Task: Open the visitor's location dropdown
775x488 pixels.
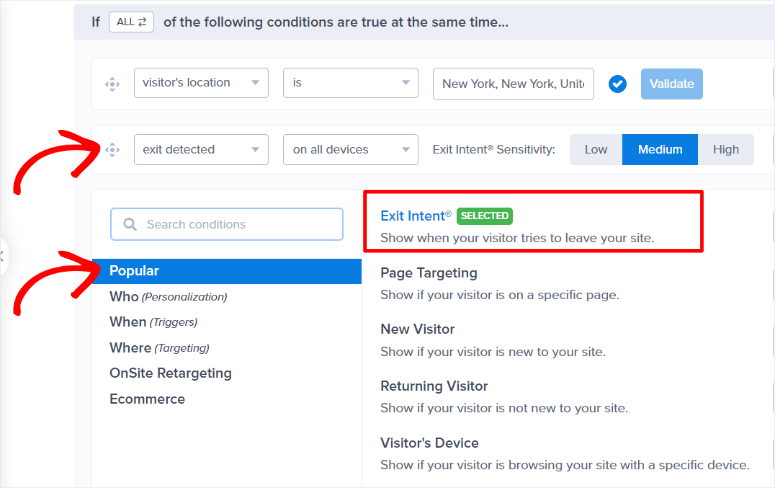Action: coord(201,84)
